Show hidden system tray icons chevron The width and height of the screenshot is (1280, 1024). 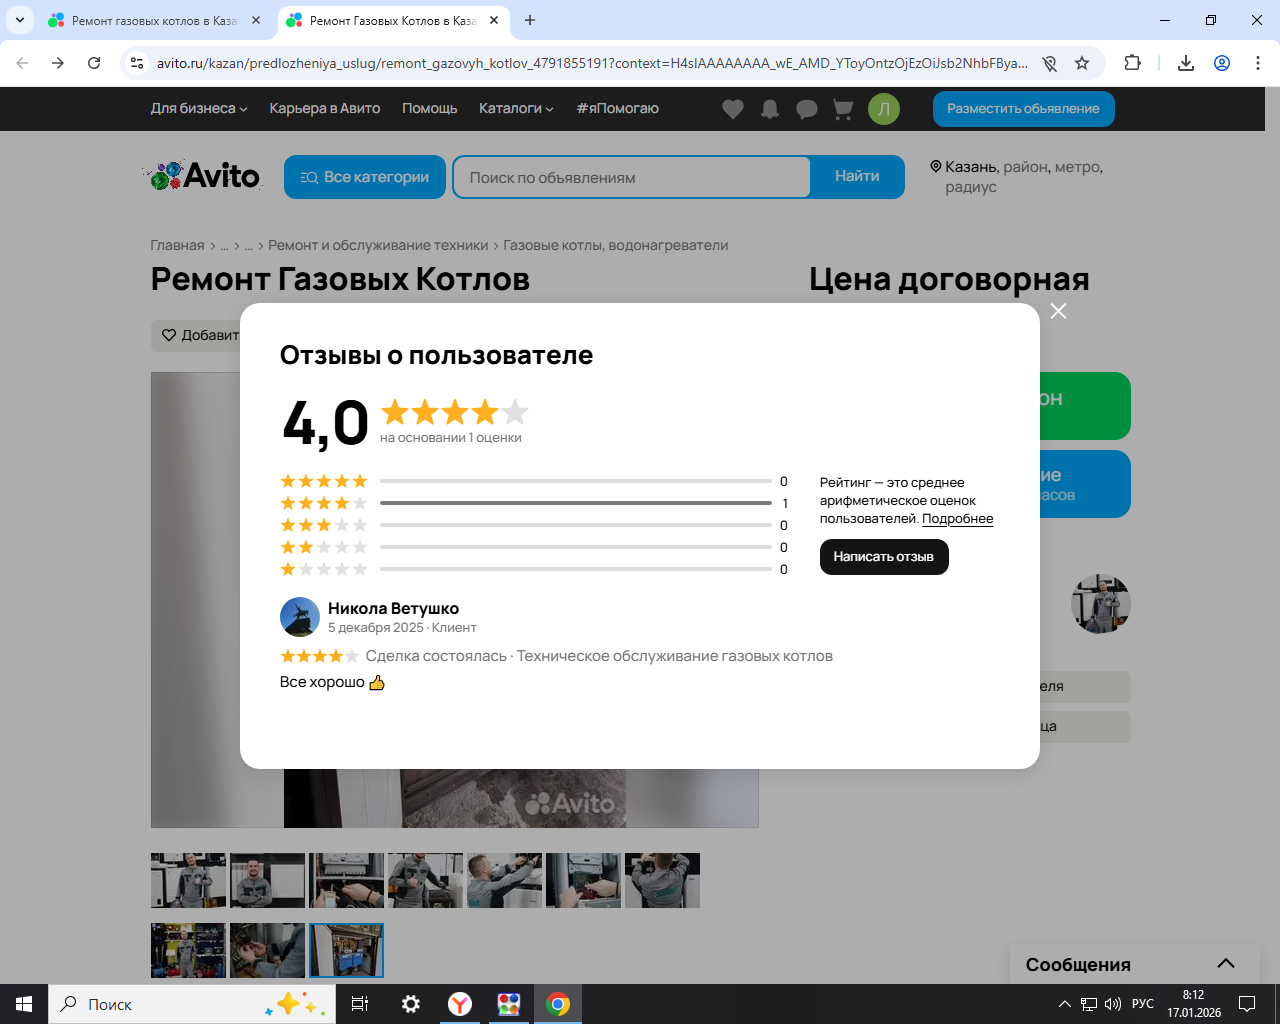1064,1004
